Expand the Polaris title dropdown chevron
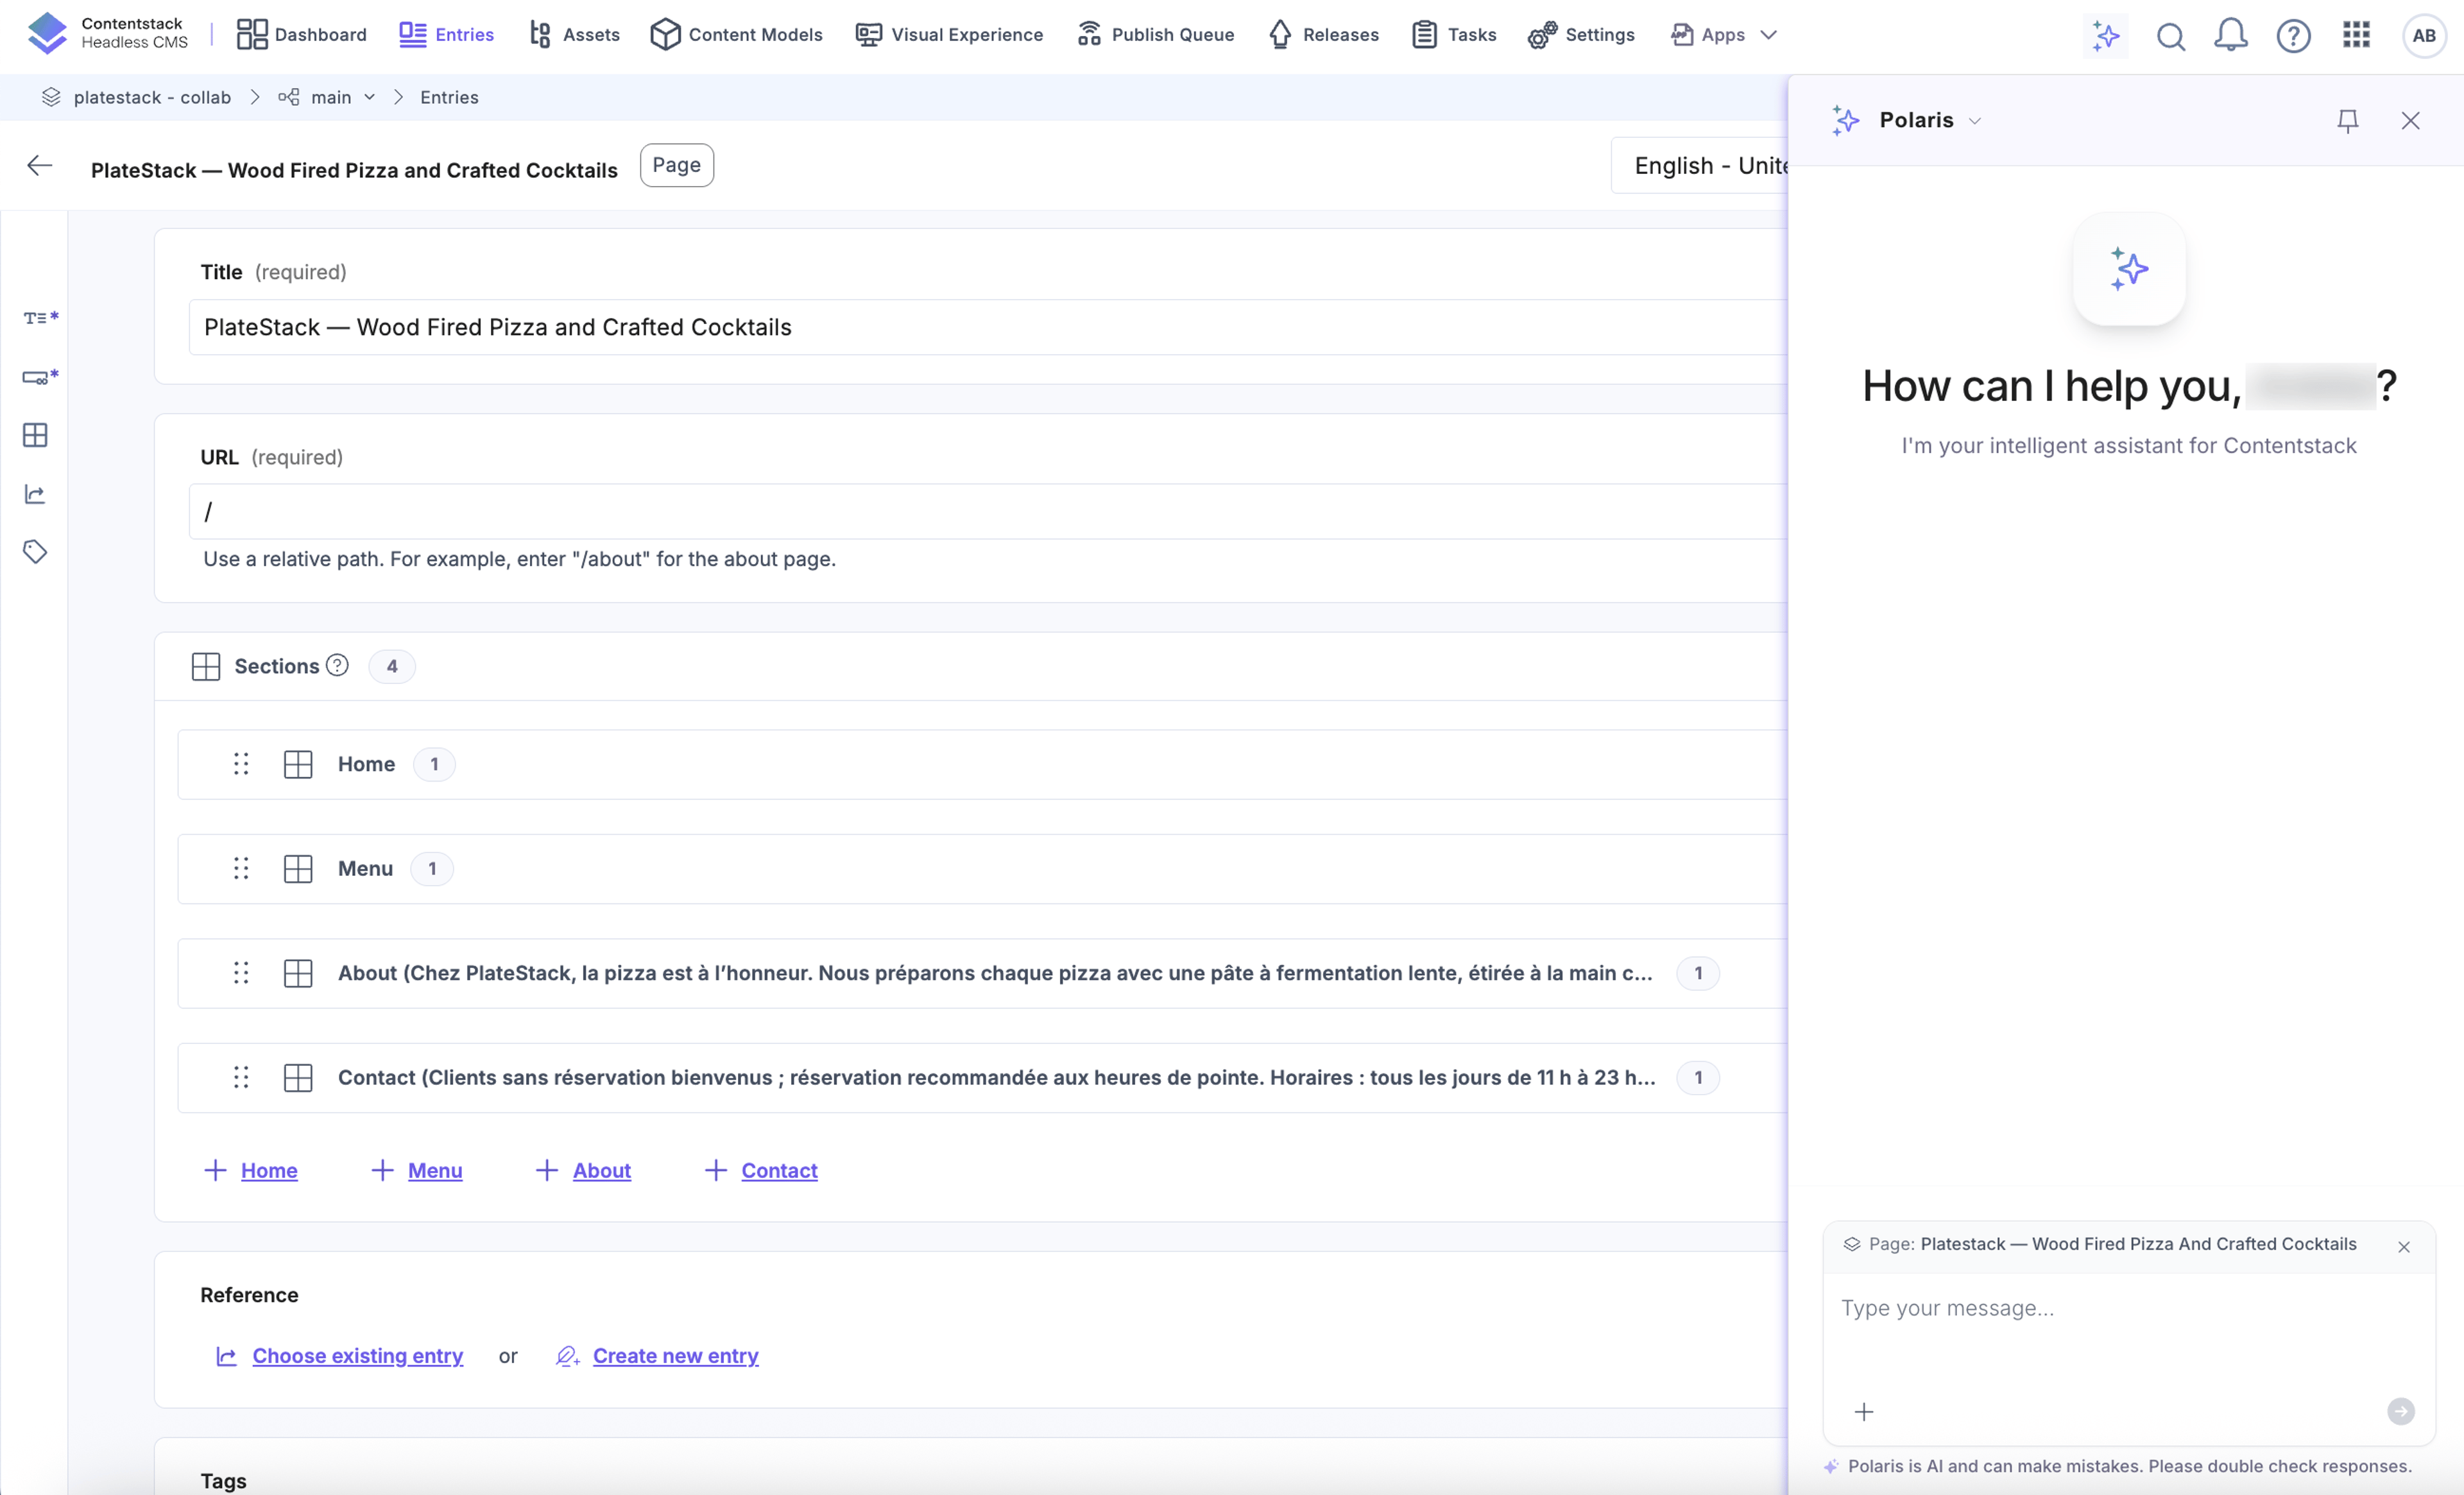The height and width of the screenshot is (1495, 2464). point(1975,121)
